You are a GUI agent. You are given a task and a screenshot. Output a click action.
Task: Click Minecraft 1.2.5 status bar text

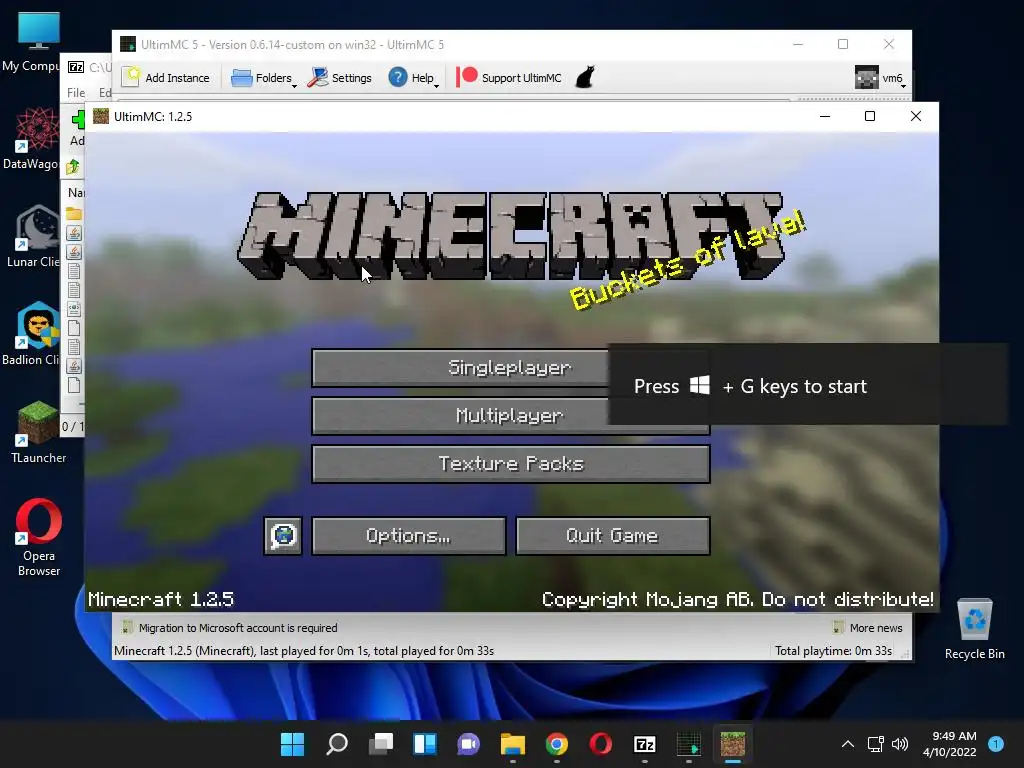tap(304, 651)
